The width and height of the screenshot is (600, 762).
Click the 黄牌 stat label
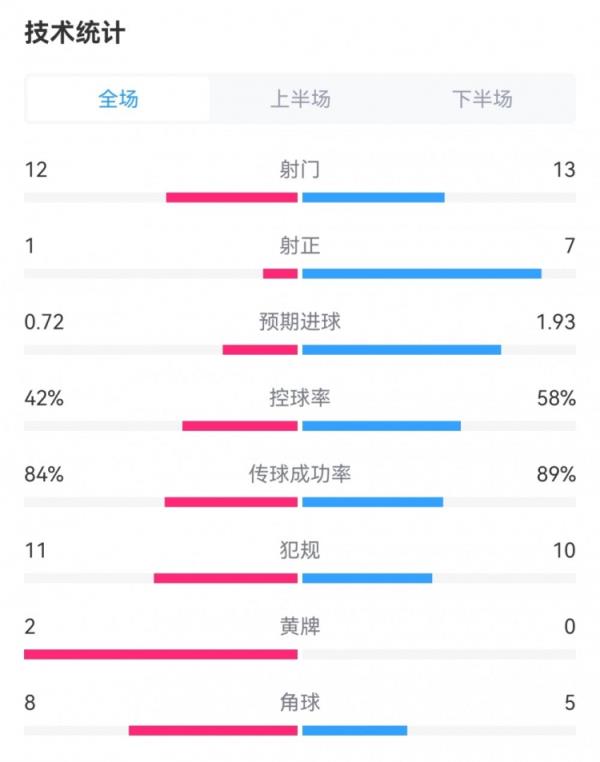(x=300, y=627)
